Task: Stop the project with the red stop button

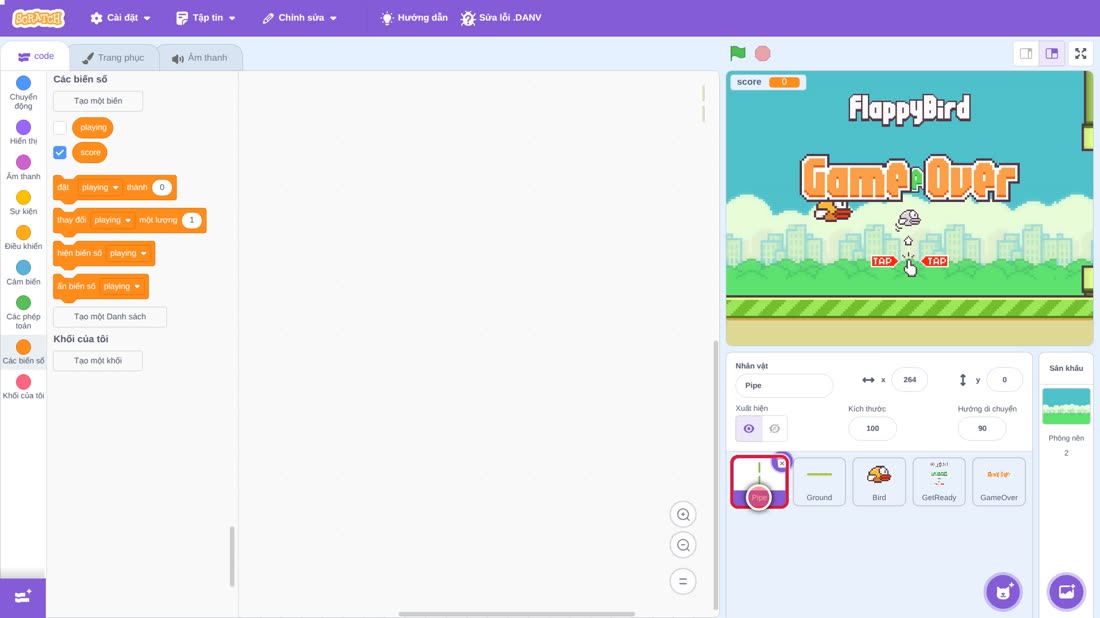Action: tap(763, 53)
